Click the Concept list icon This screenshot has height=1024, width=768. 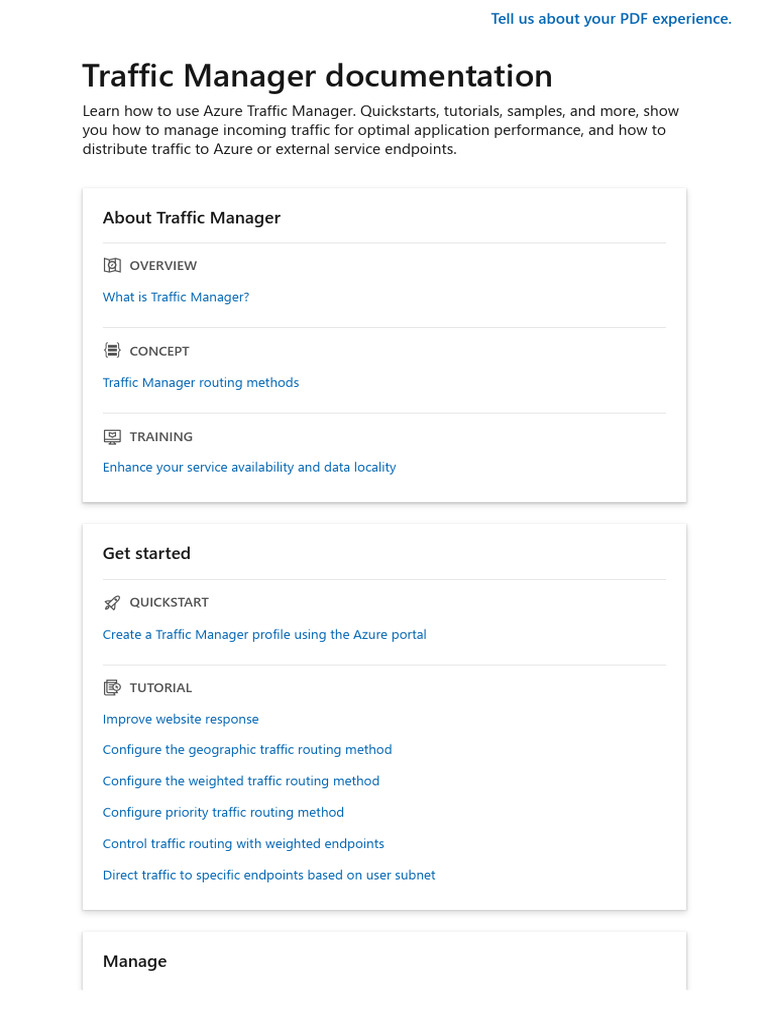[112, 351]
